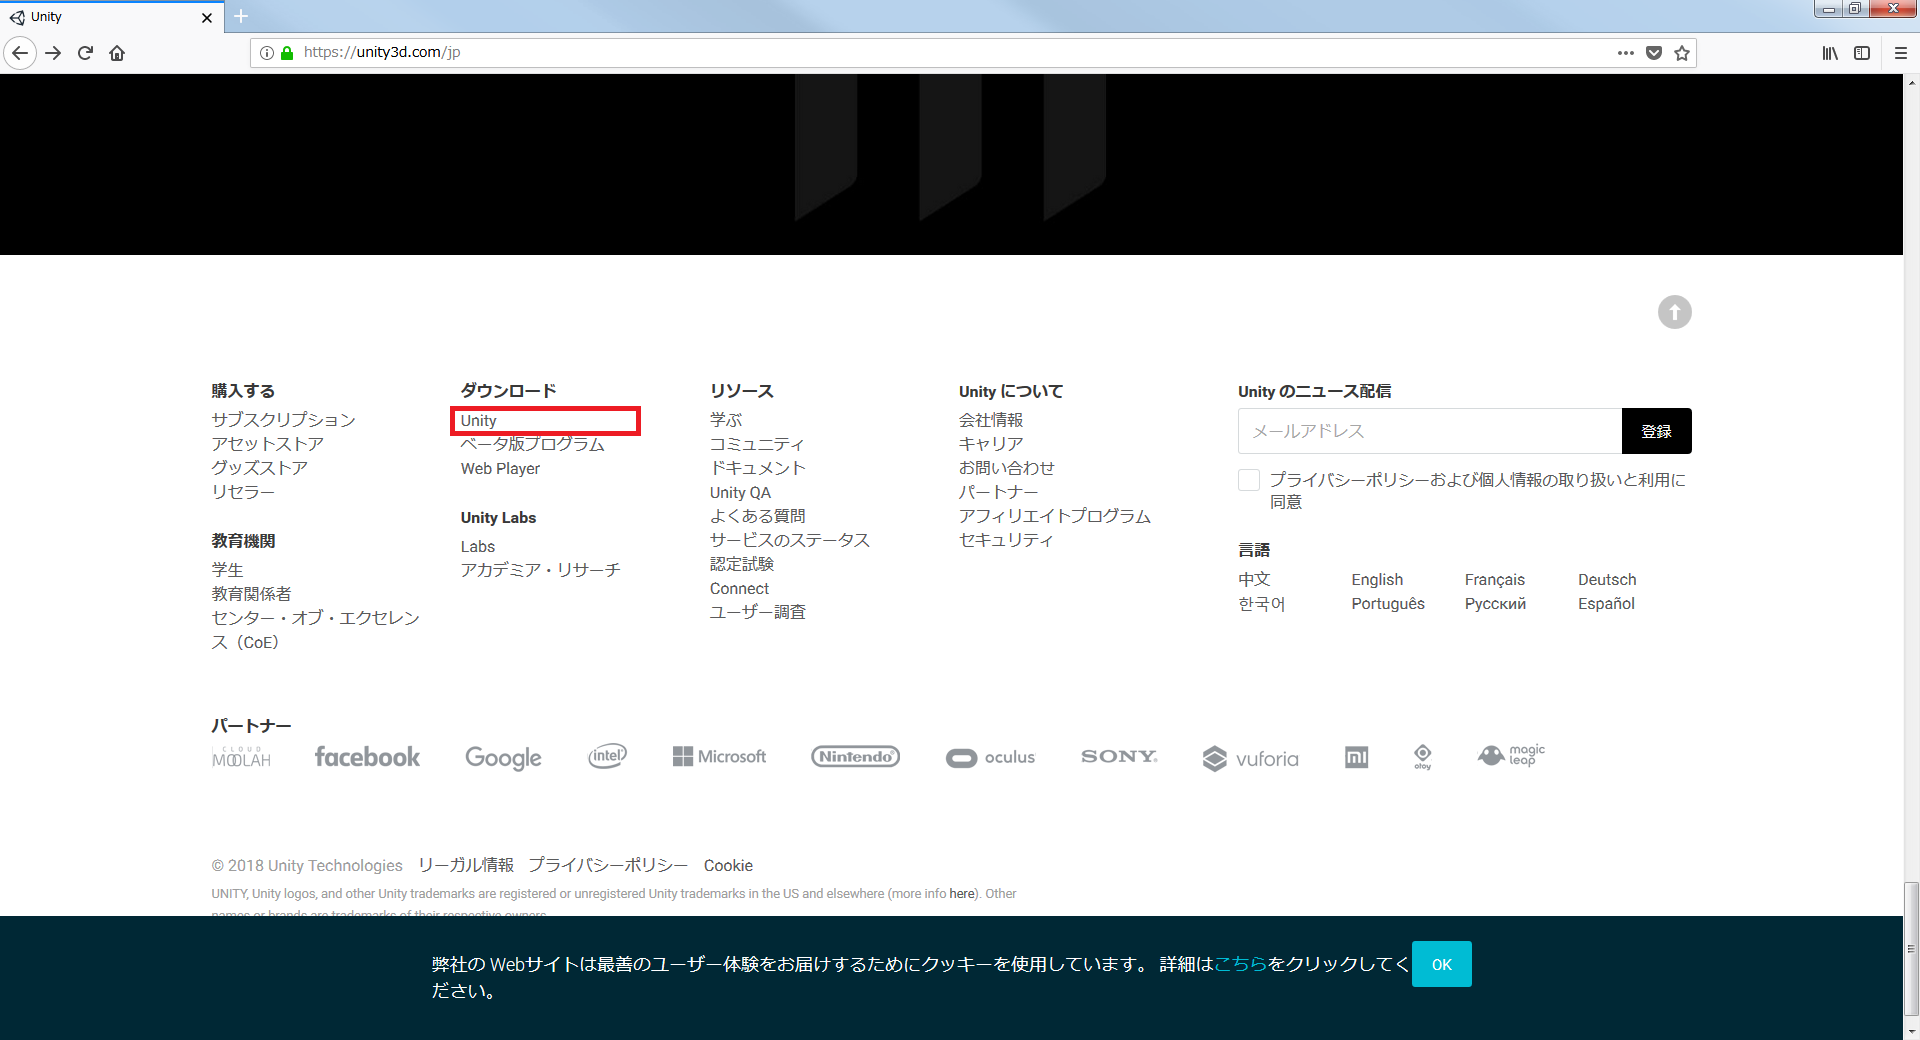Open the Connect link
The image size is (1920, 1040).
(739, 588)
